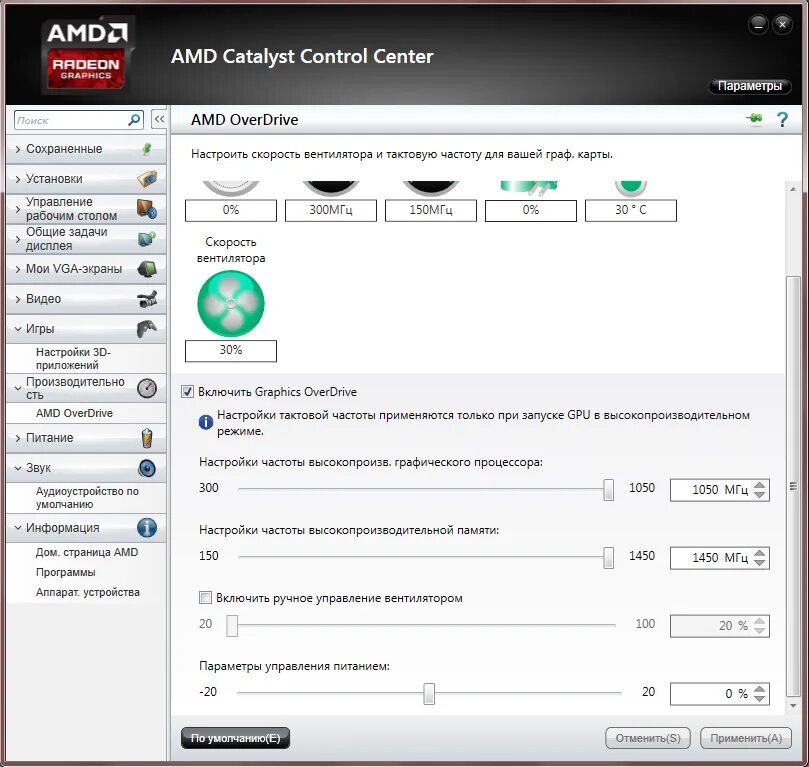Open Аудиоустройство по умолчанию page
The height and width of the screenshot is (767, 809).
tap(87, 498)
